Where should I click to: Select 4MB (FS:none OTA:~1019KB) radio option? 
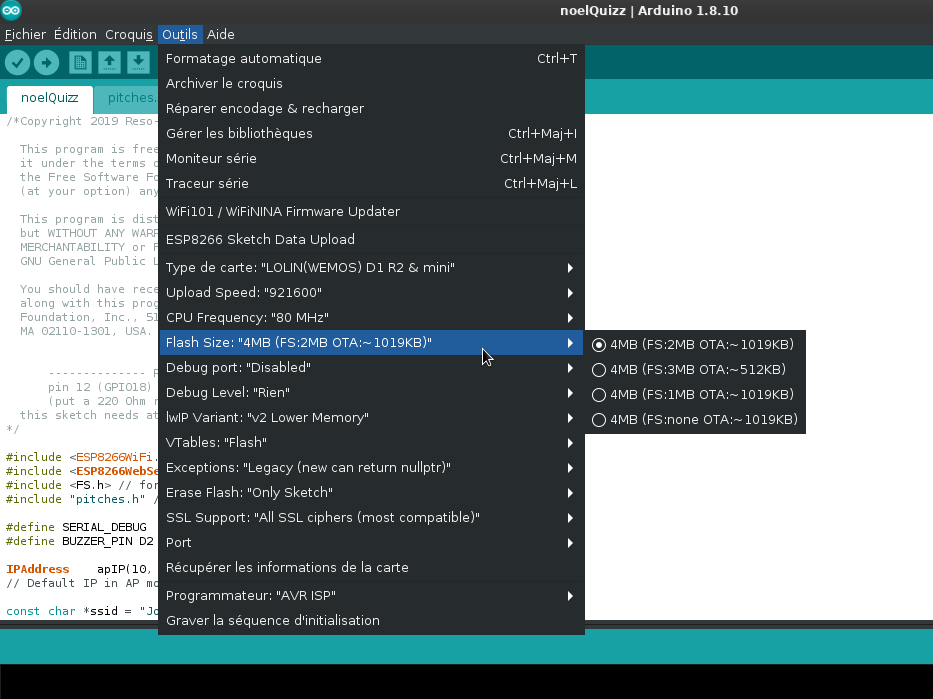pyautogui.click(x=695, y=419)
